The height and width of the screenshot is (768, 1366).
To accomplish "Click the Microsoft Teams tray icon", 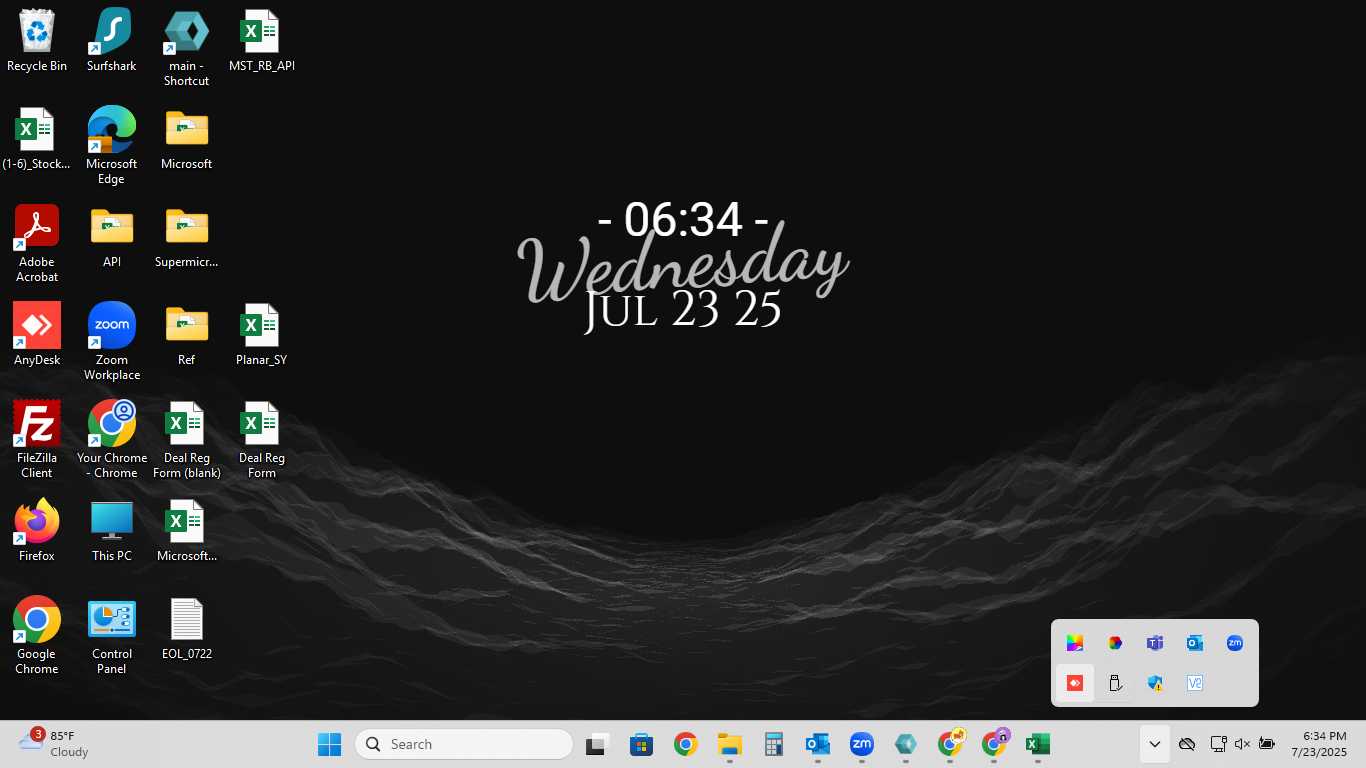I will pyautogui.click(x=1155, y=643).
